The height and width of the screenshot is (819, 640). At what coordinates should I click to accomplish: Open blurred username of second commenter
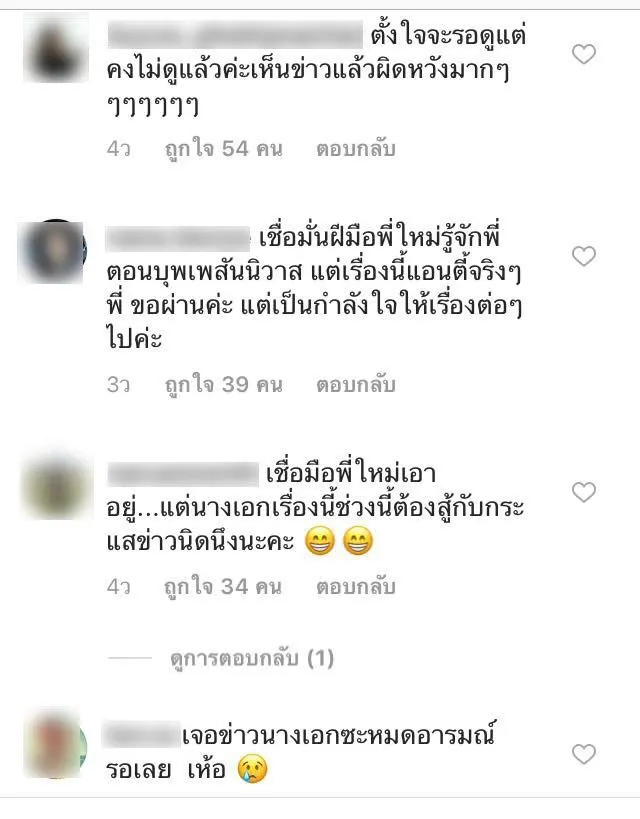point(178,239)
